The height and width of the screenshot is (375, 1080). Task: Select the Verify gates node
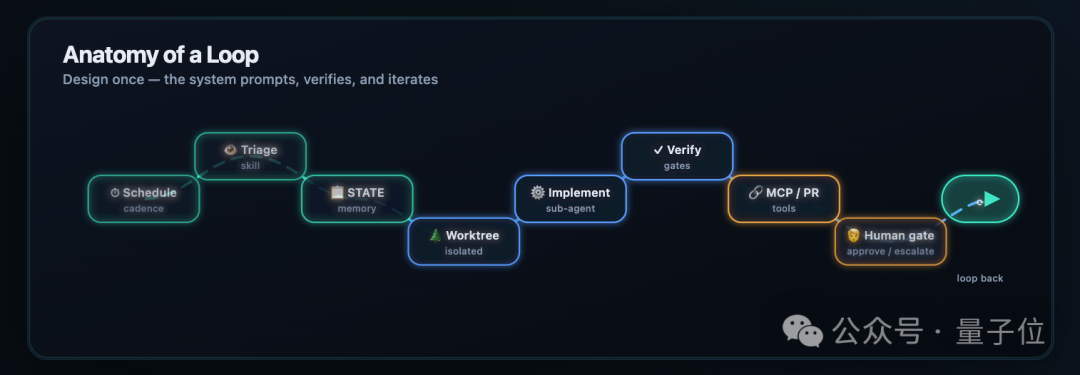(677, 156)
